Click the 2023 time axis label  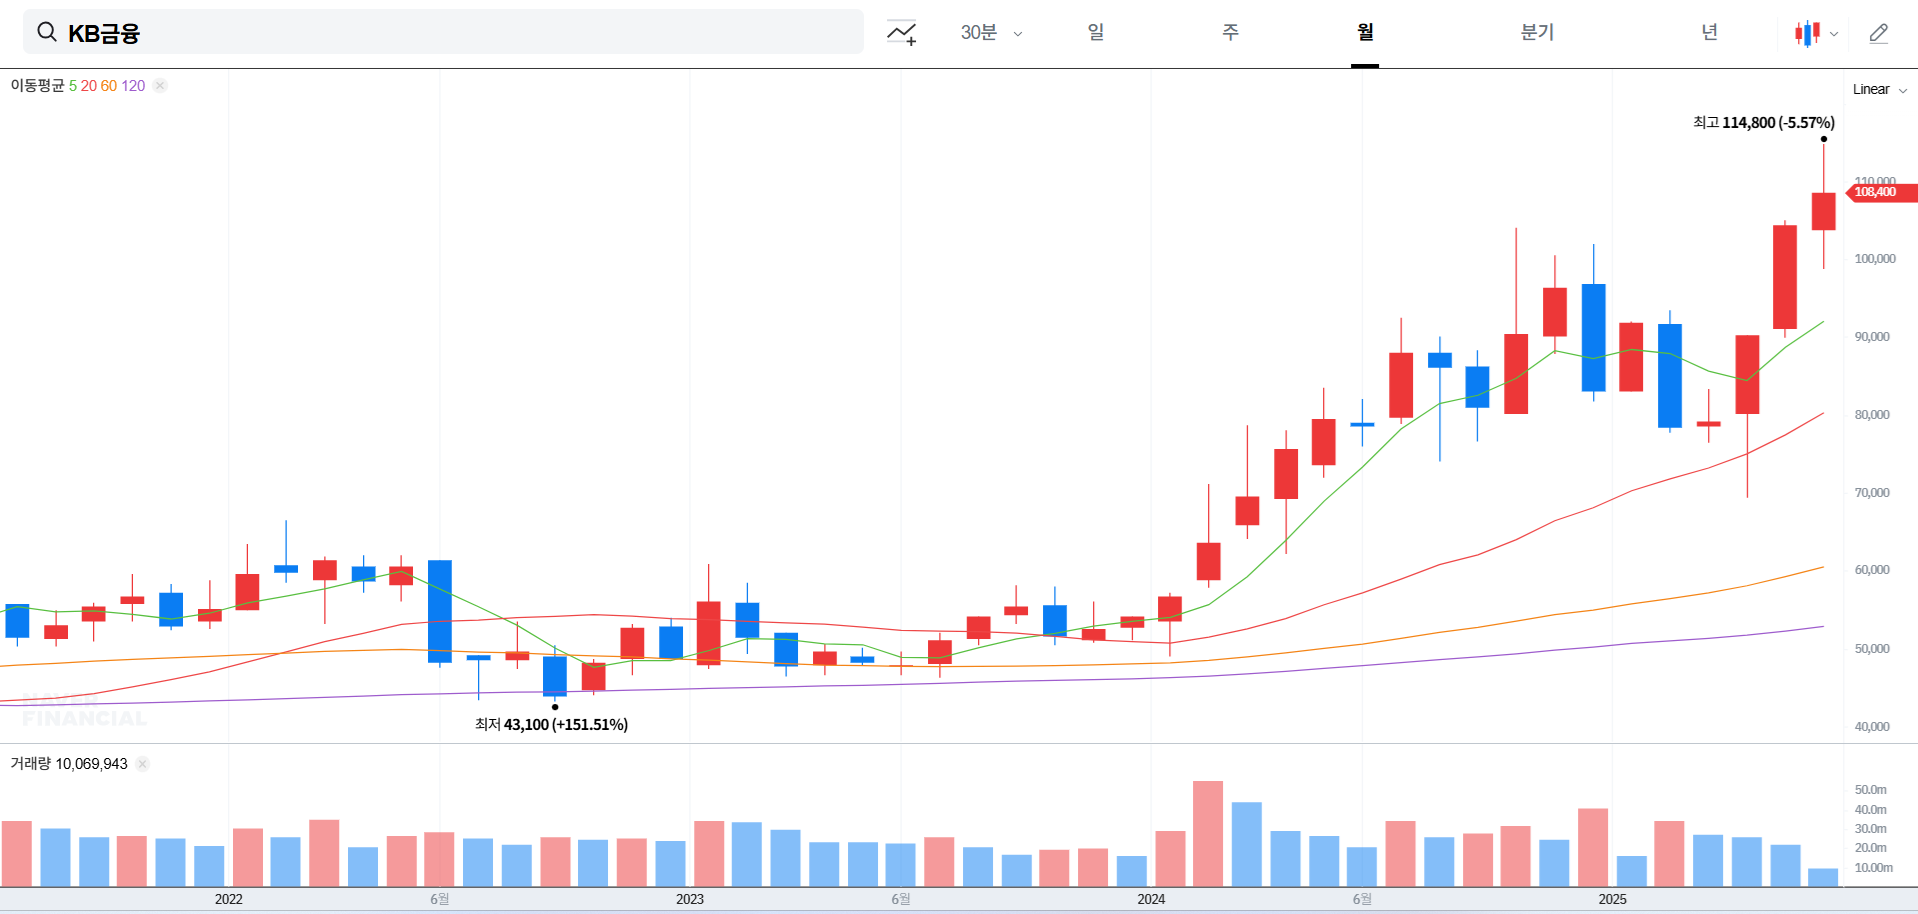pyautogui.click(x=690, y=899)
